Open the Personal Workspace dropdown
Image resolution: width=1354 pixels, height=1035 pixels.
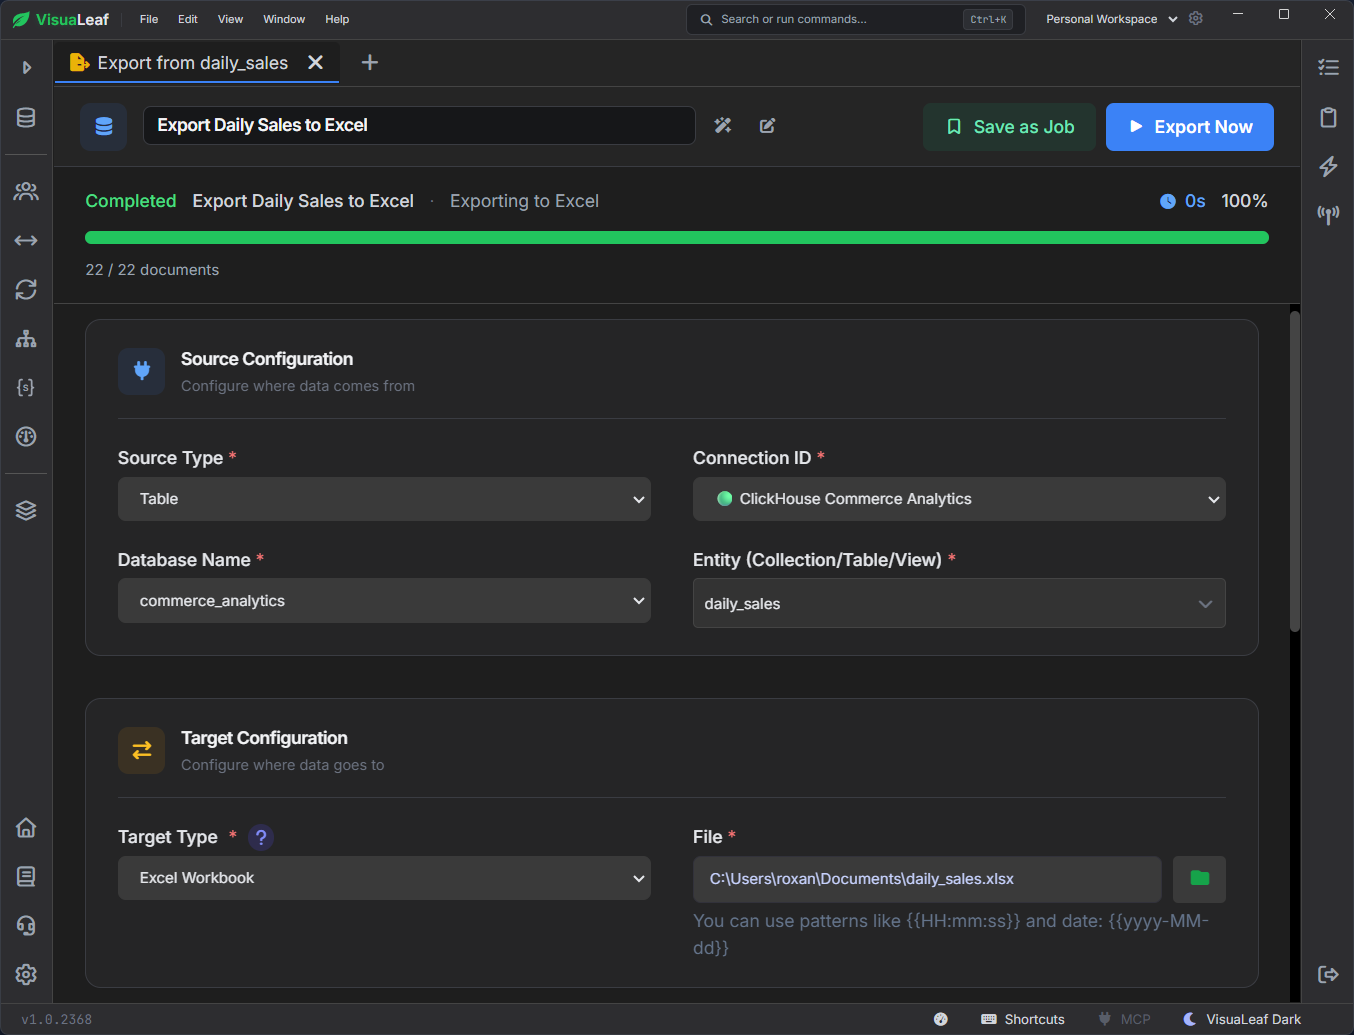1111,19
